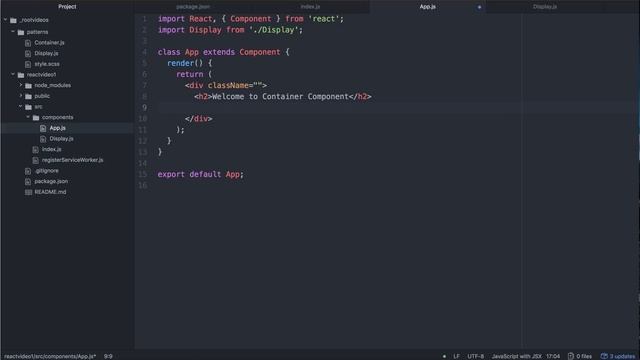Change the JavaScript with JSX grammar

pos(516,356)
